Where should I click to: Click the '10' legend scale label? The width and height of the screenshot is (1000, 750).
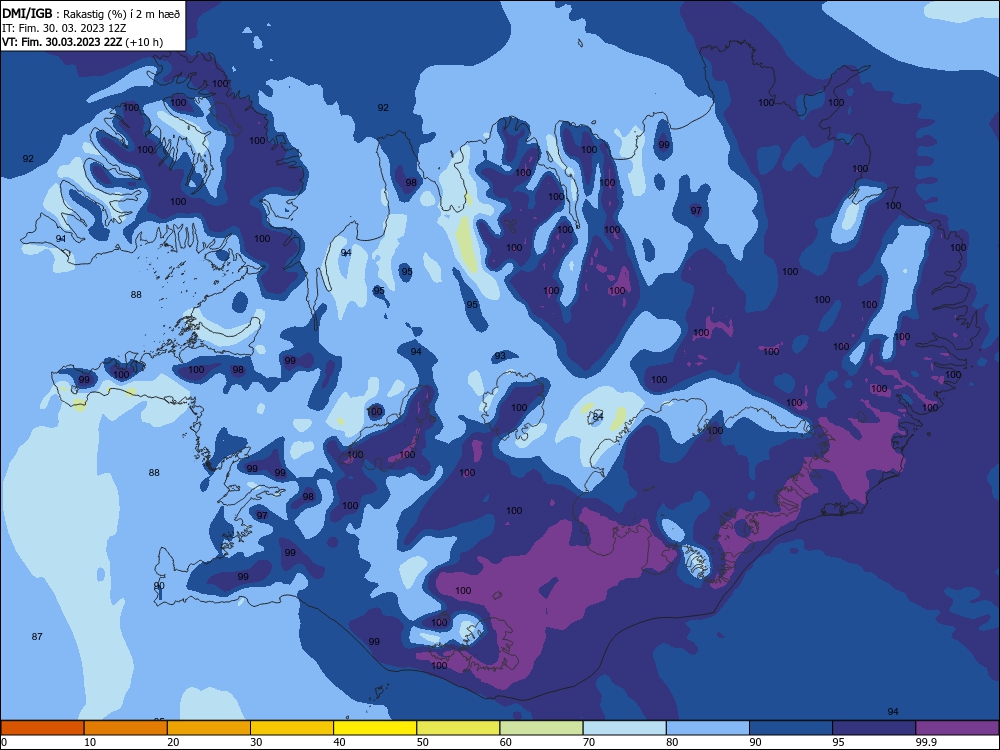point(90,742)
